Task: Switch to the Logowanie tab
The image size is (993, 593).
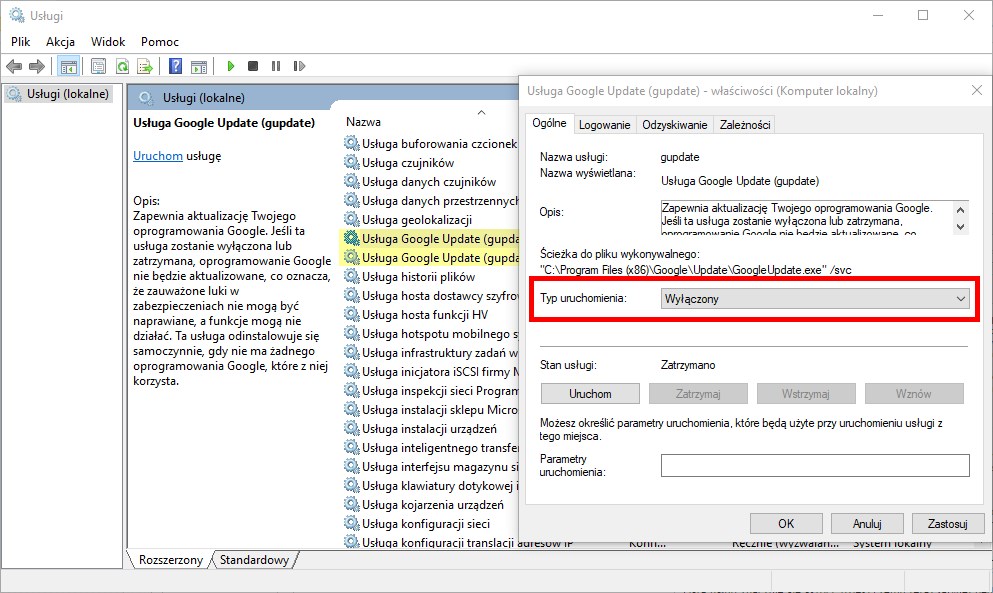Action: pos(604,125)
